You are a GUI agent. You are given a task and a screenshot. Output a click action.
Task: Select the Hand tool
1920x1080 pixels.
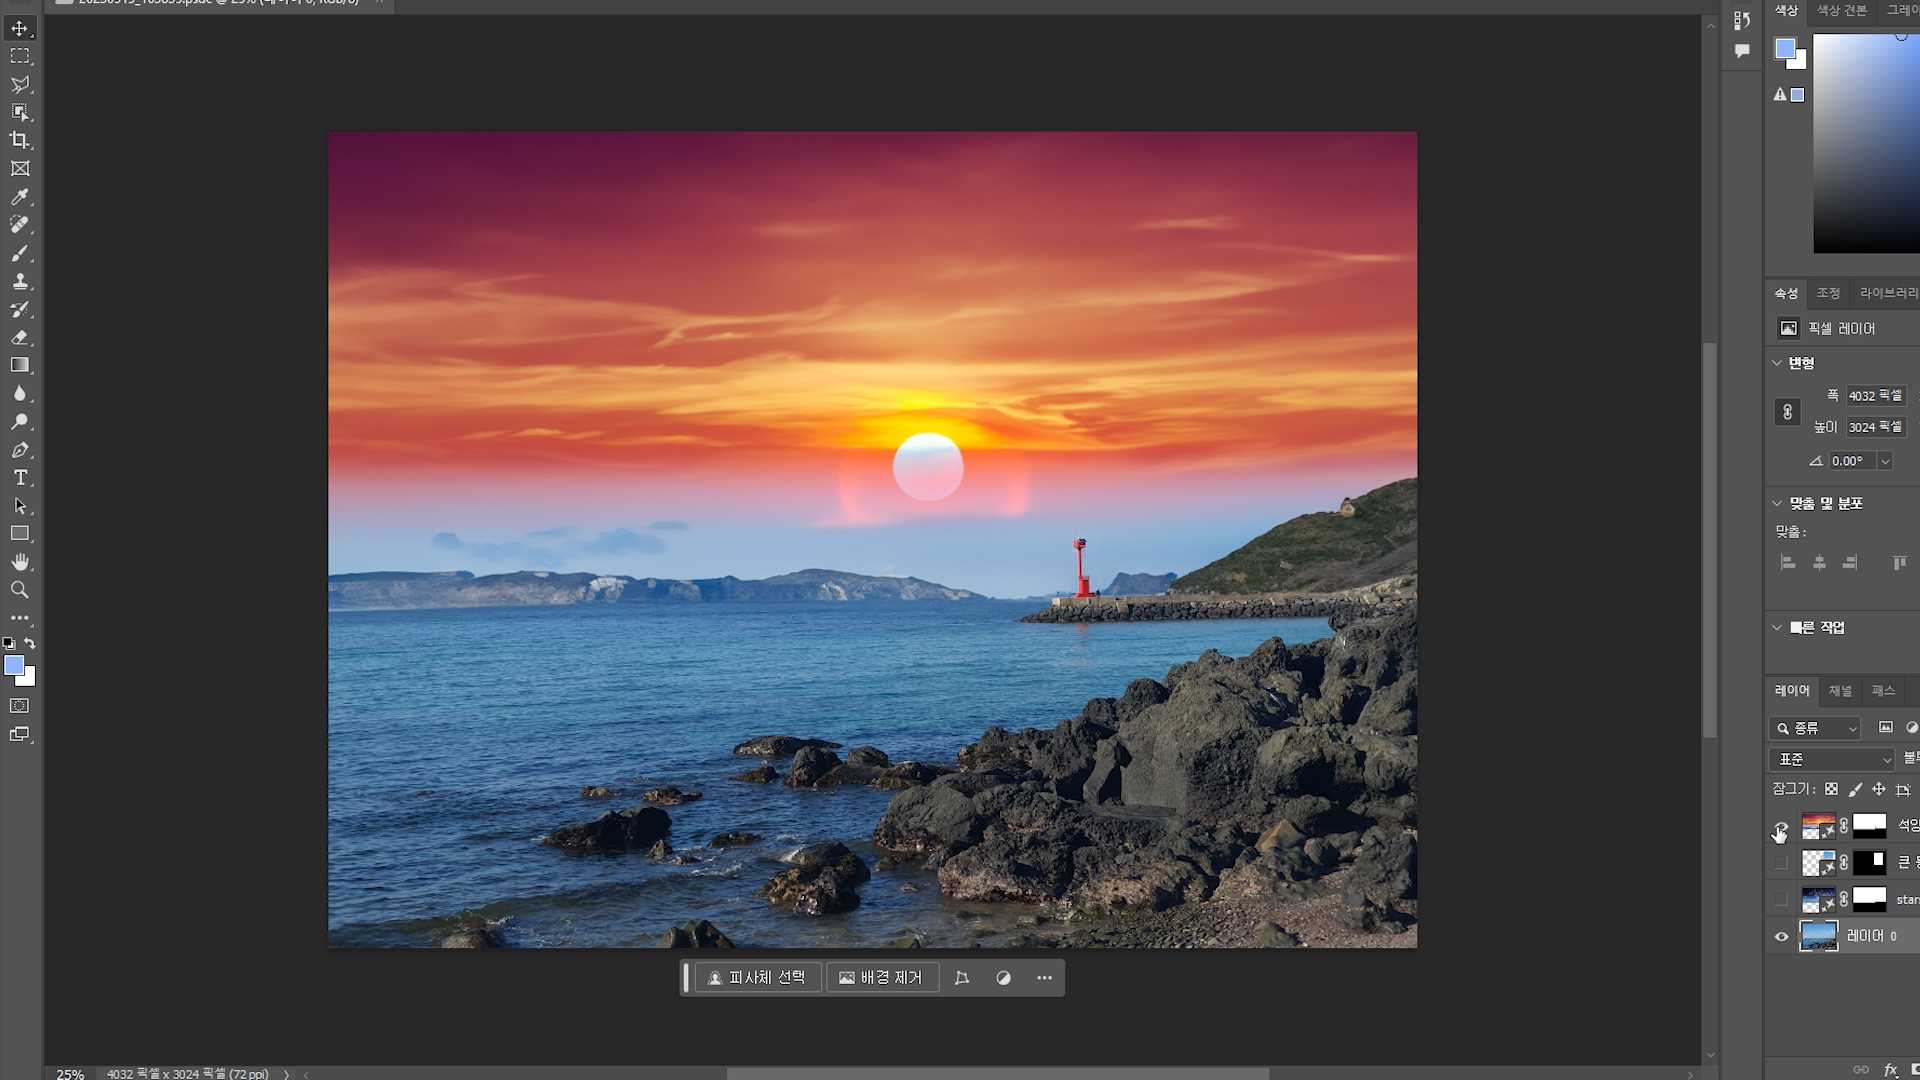coord(20,562)
